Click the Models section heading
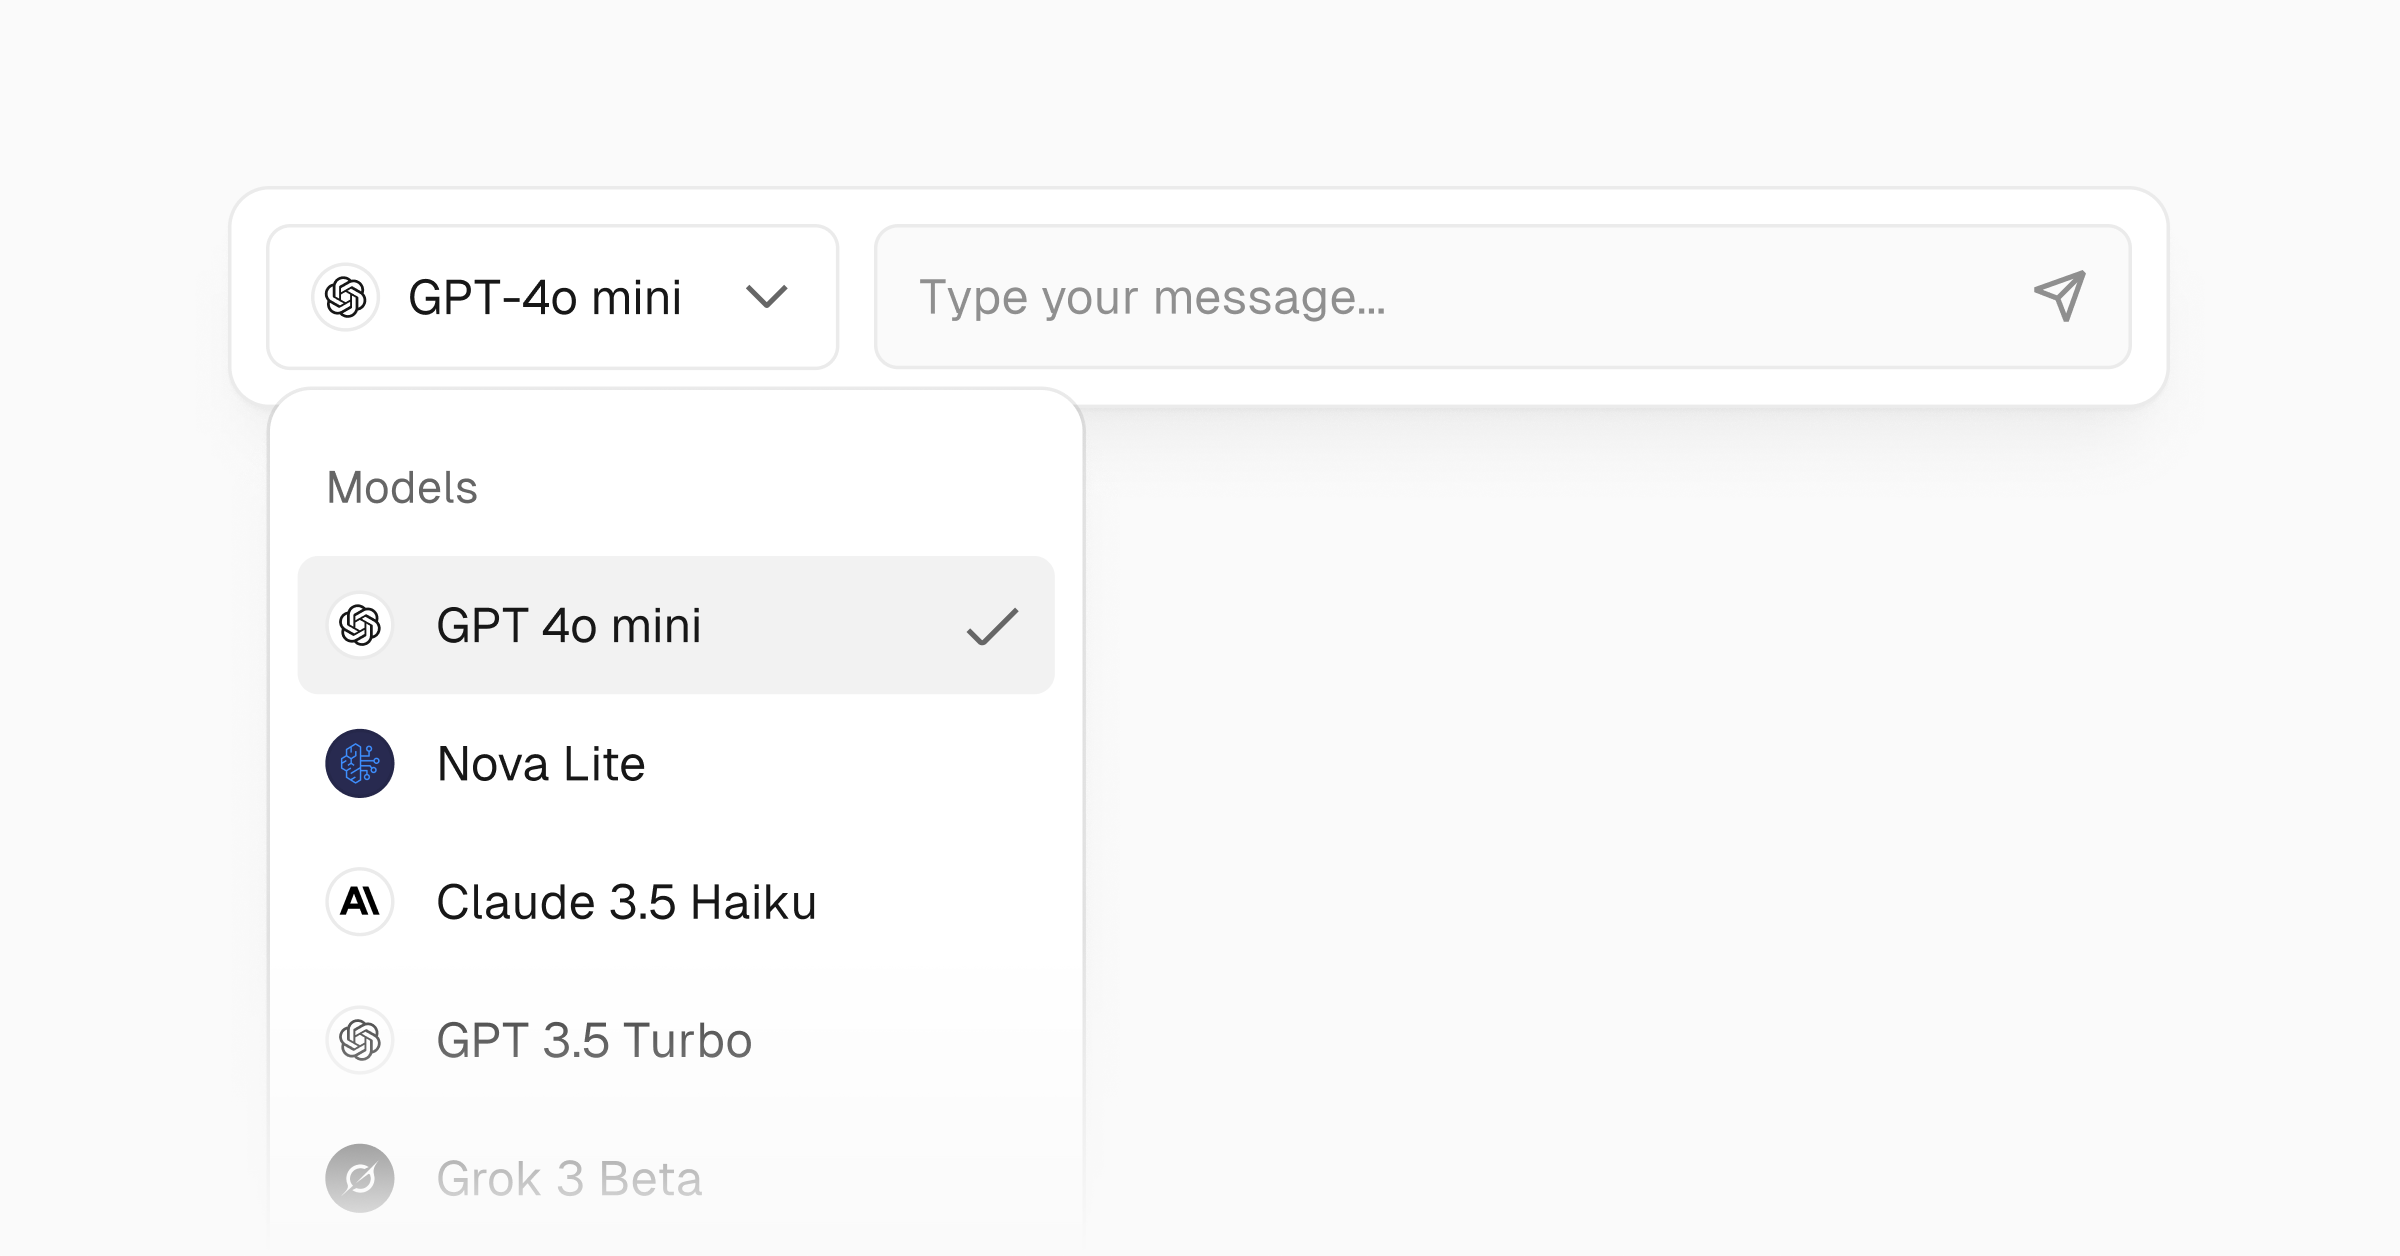 click(402, 488)
